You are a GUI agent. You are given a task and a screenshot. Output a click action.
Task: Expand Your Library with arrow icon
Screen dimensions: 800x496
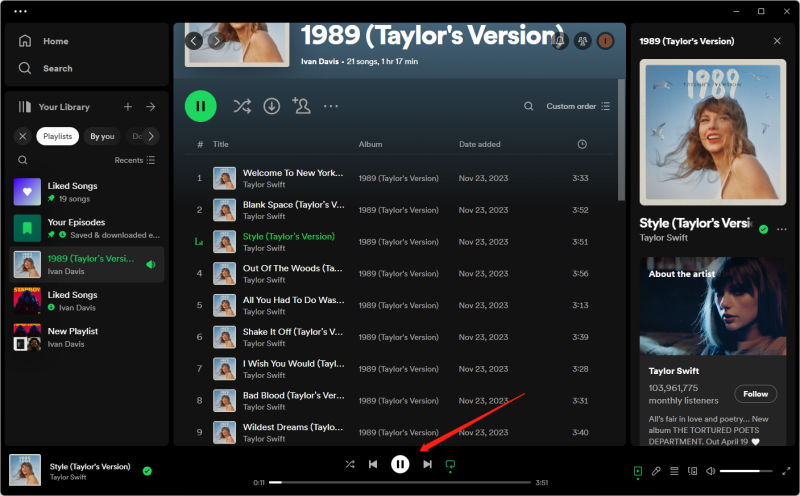tap(151, 107)
